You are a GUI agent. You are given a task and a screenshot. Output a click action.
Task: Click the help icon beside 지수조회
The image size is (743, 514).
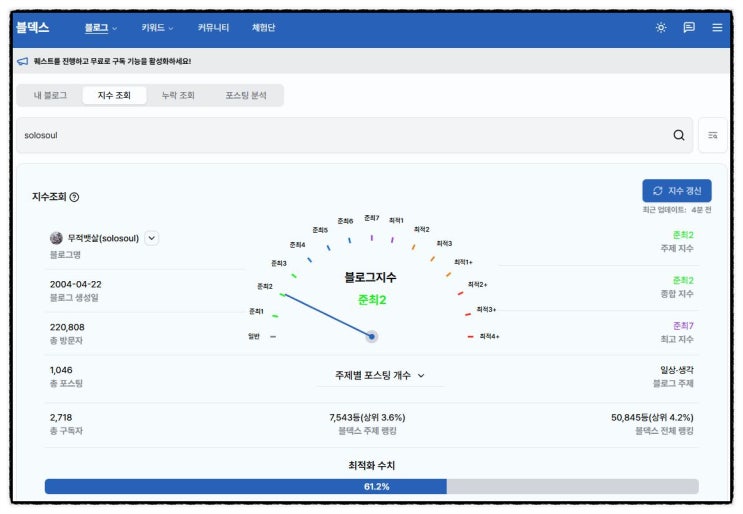pos(74,197)
